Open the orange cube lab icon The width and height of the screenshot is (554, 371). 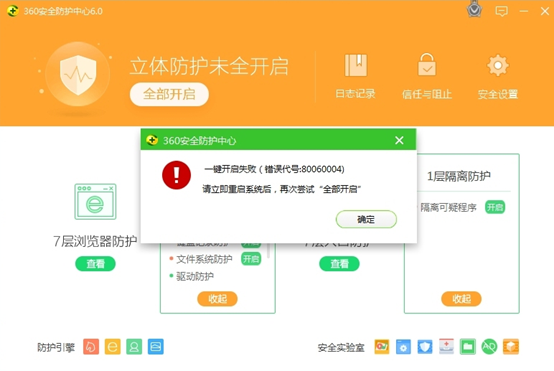(x=511, y=347)
